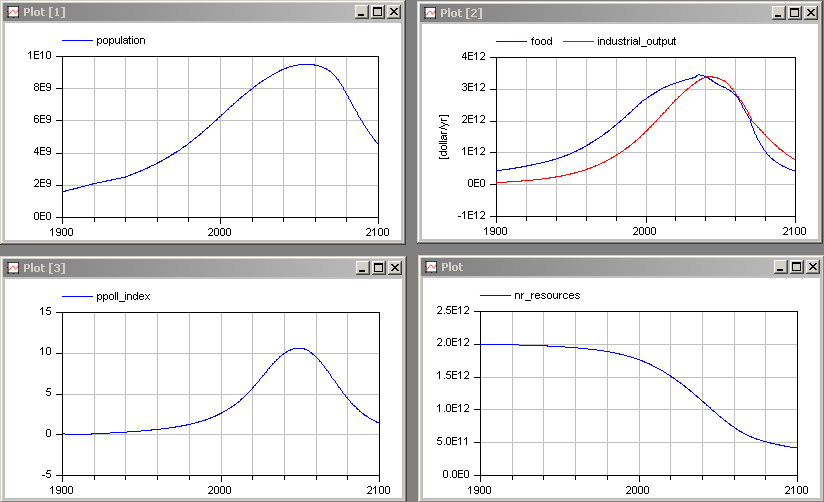Click the Plot [1] title bar icon
The image size is (824, 502).
13,12
